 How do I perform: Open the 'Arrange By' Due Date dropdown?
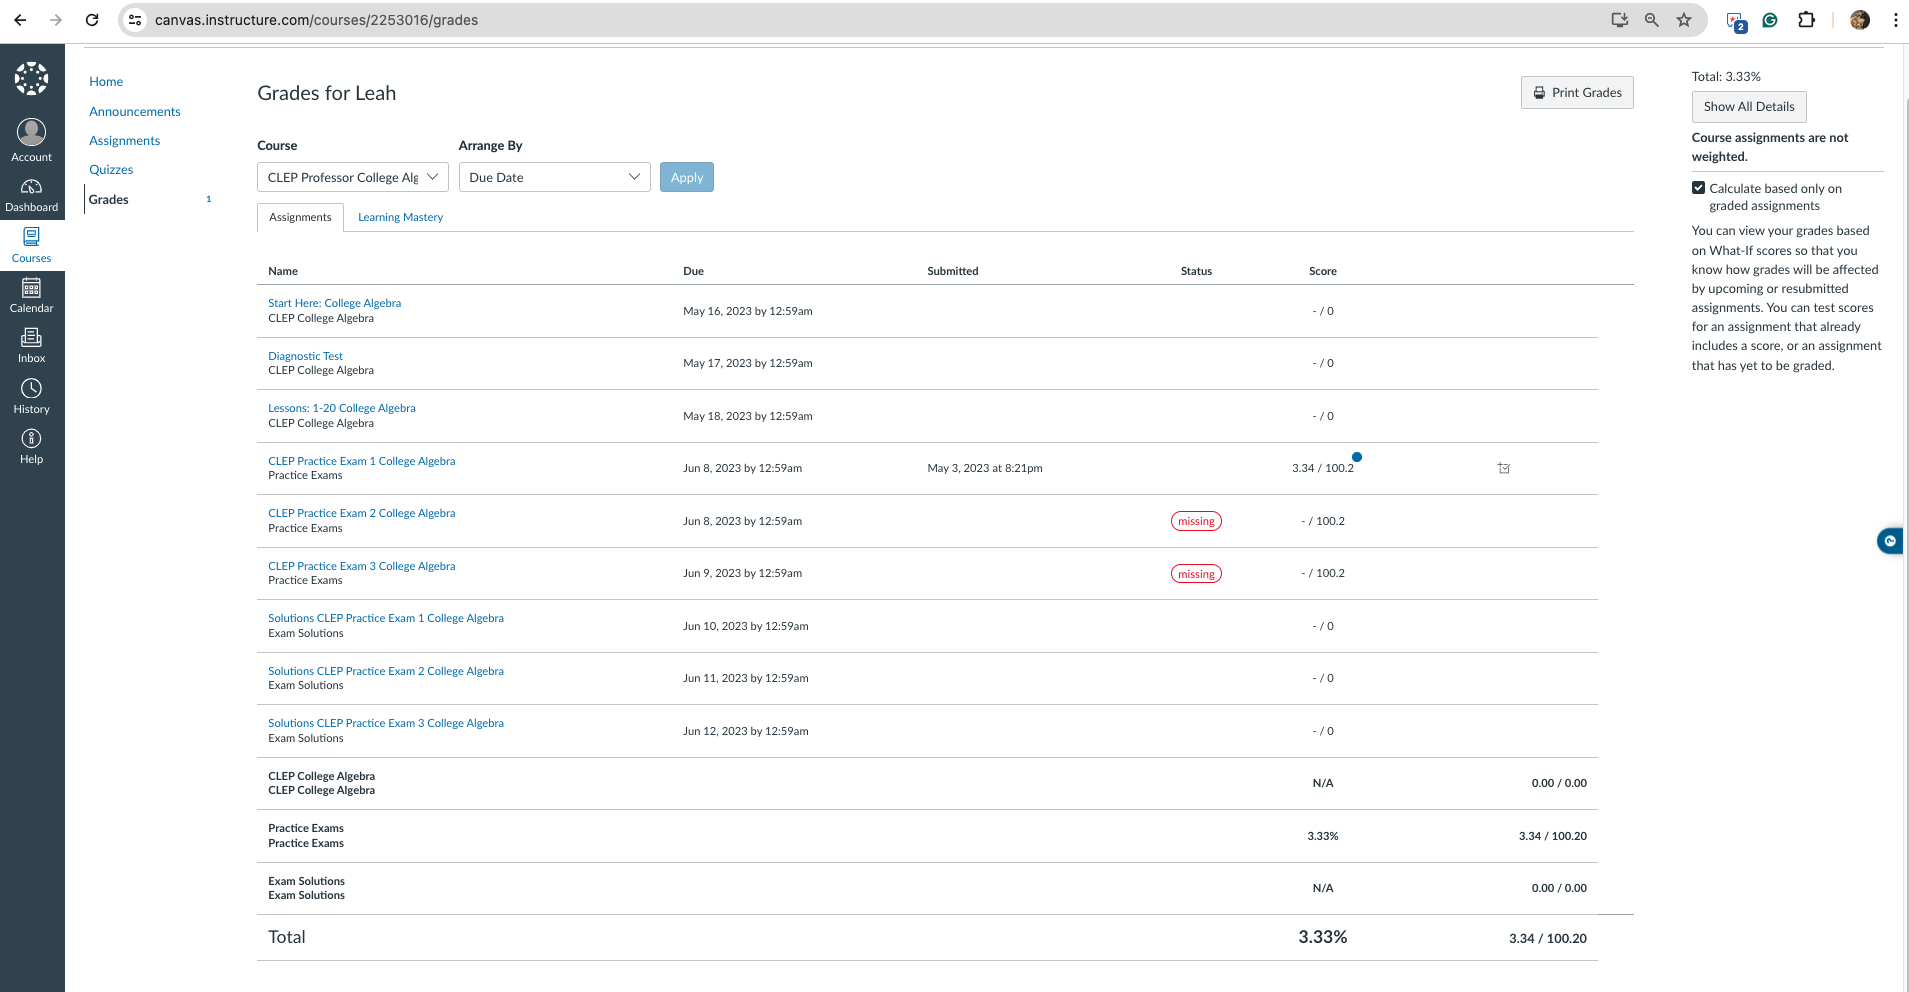[554, 177]
